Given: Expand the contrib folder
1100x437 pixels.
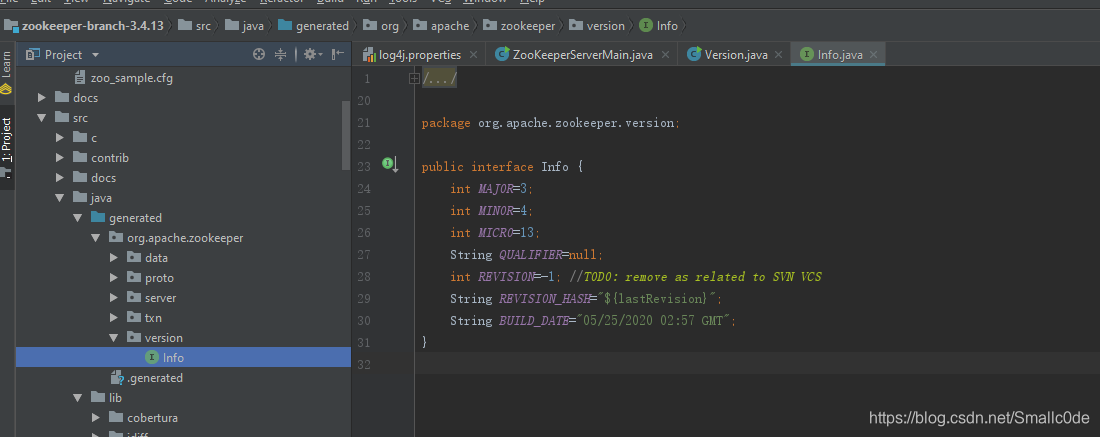Looking at the screenshot, I should point(60,158).
